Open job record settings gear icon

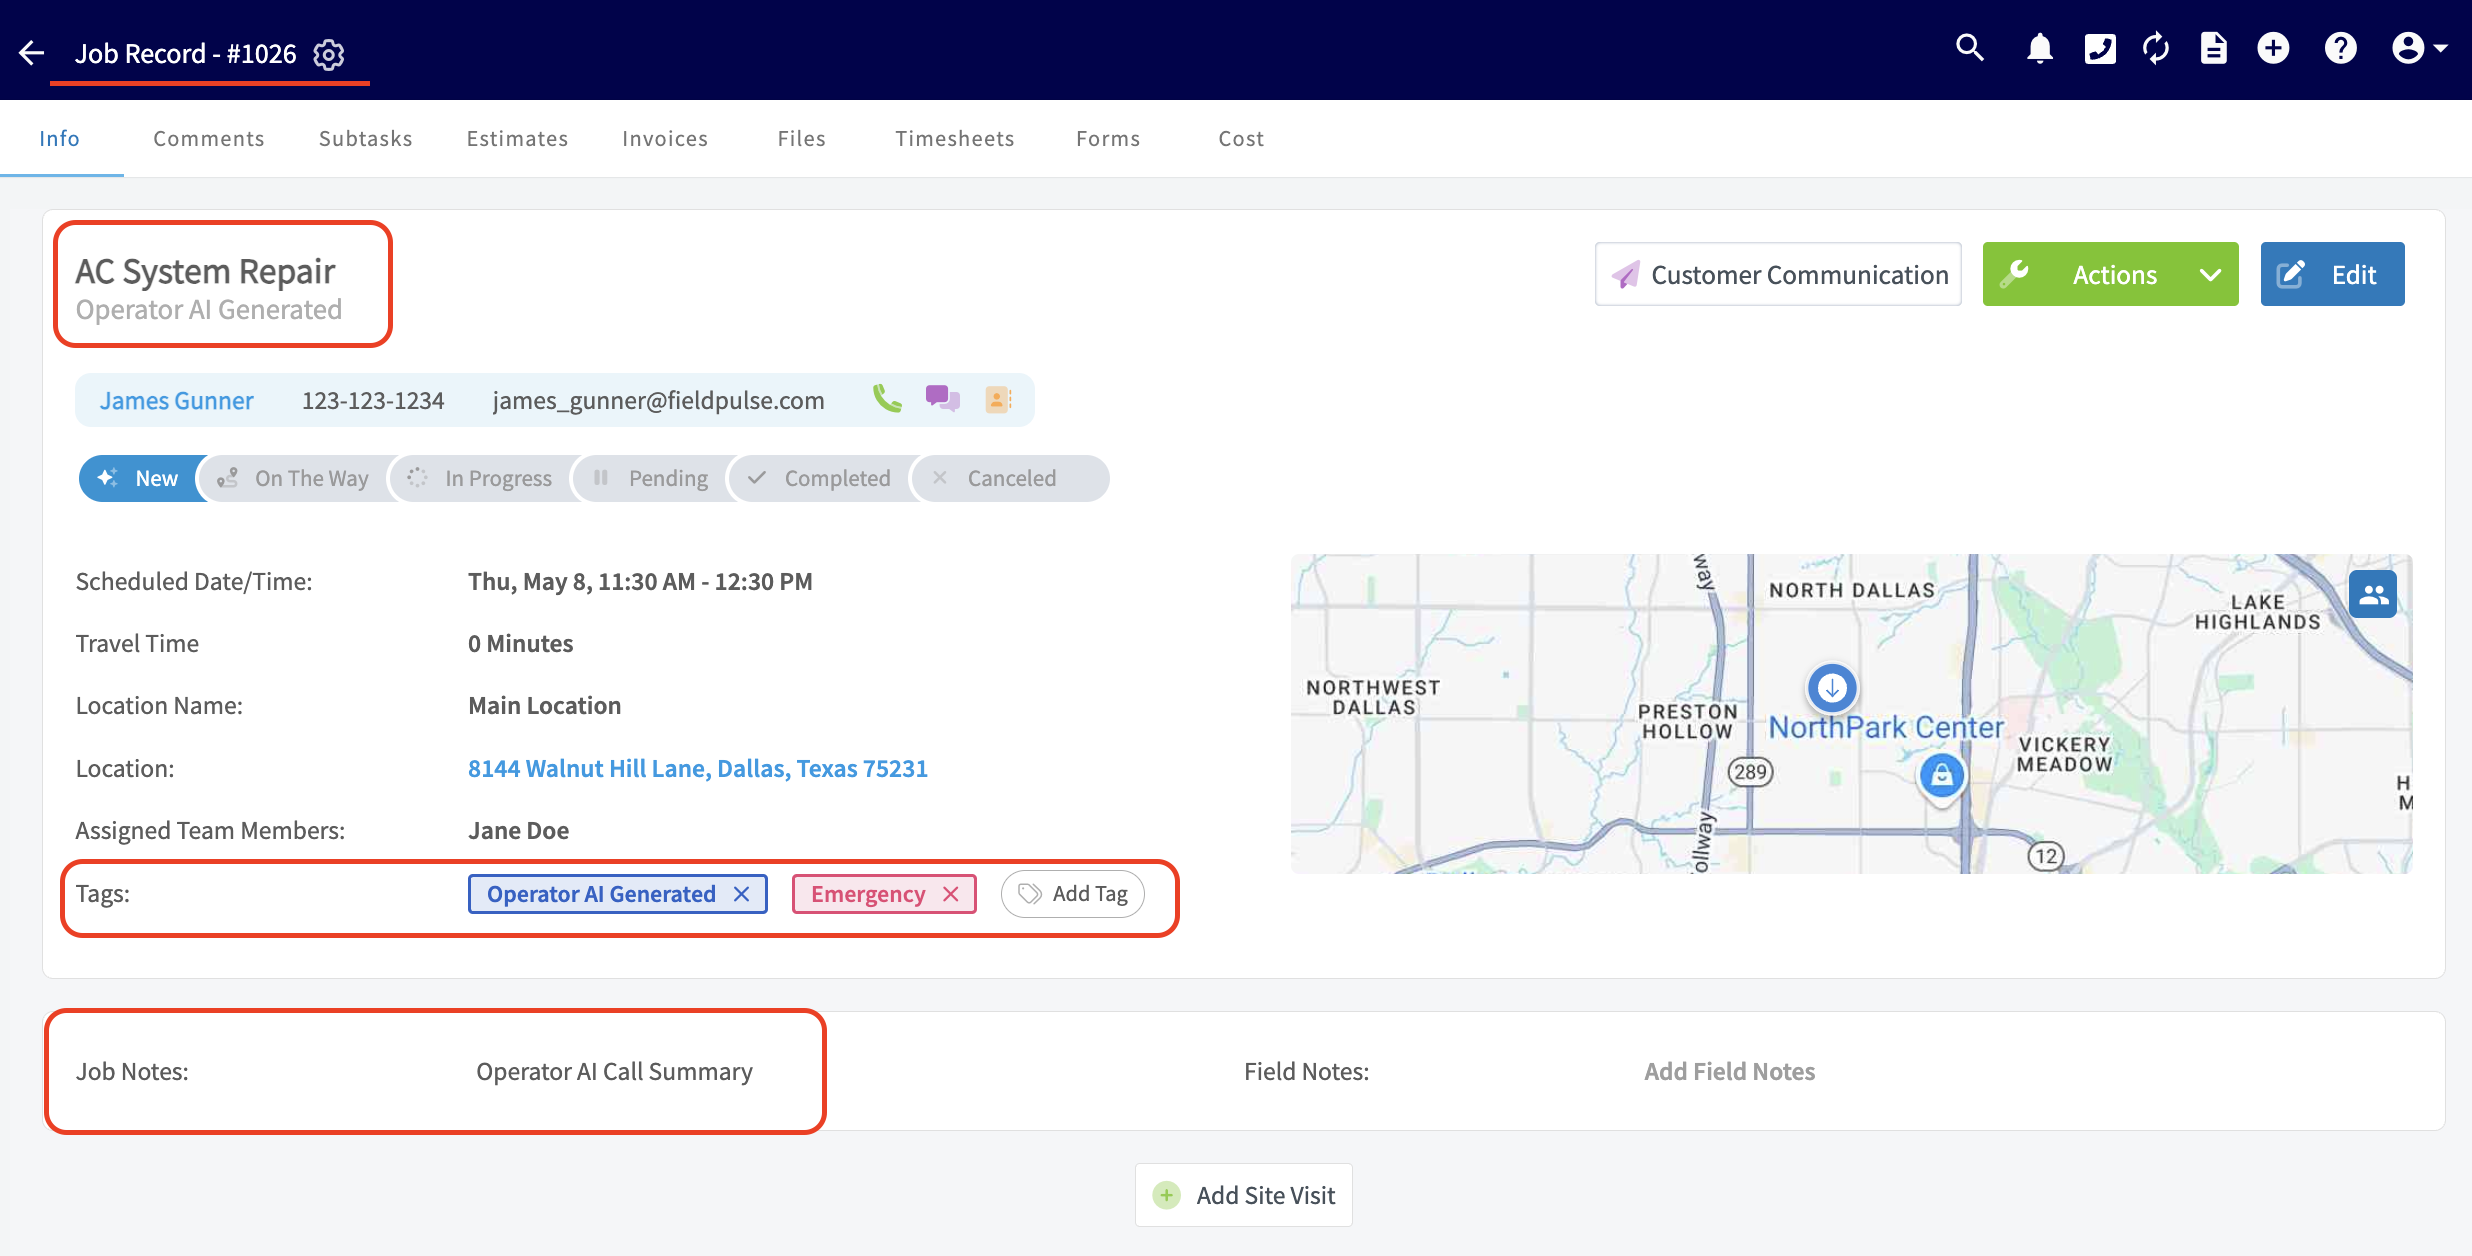click(329, 54)
